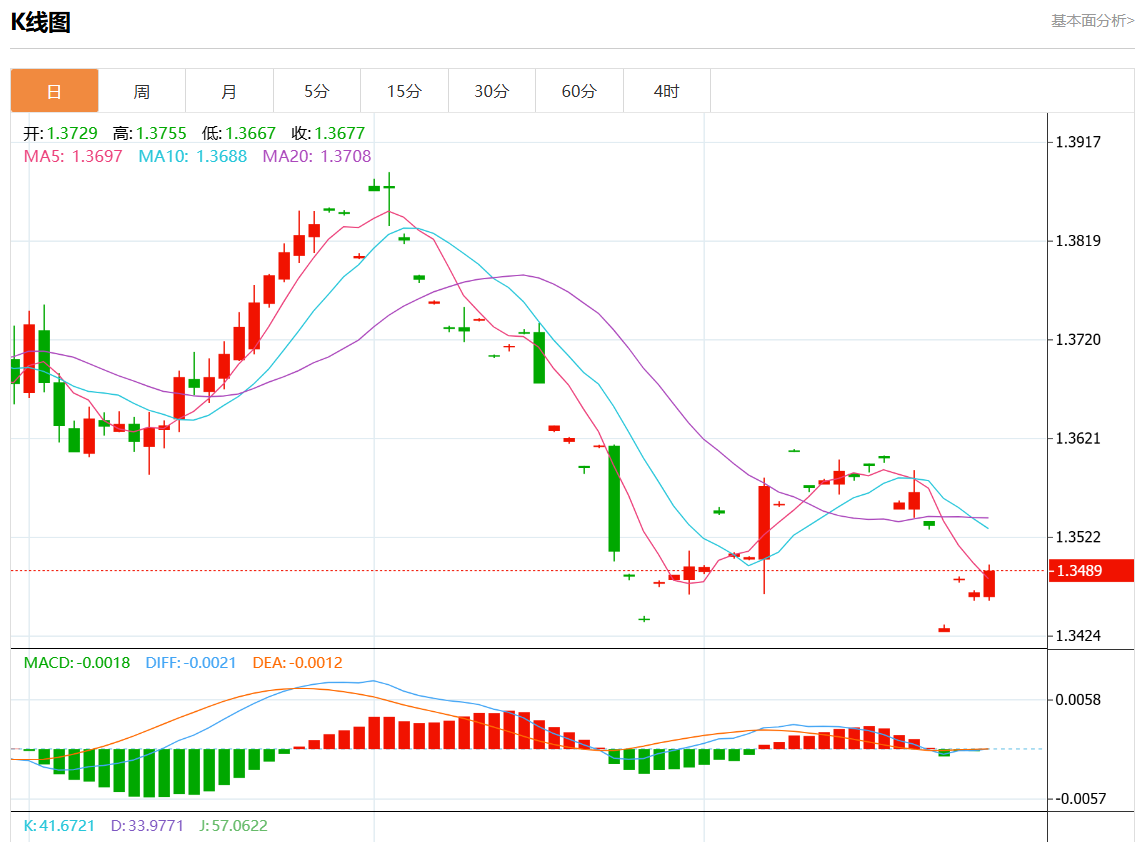Choose the 15分 interval tab
This screenshot has width=1147, height=842.
(404, 91)
